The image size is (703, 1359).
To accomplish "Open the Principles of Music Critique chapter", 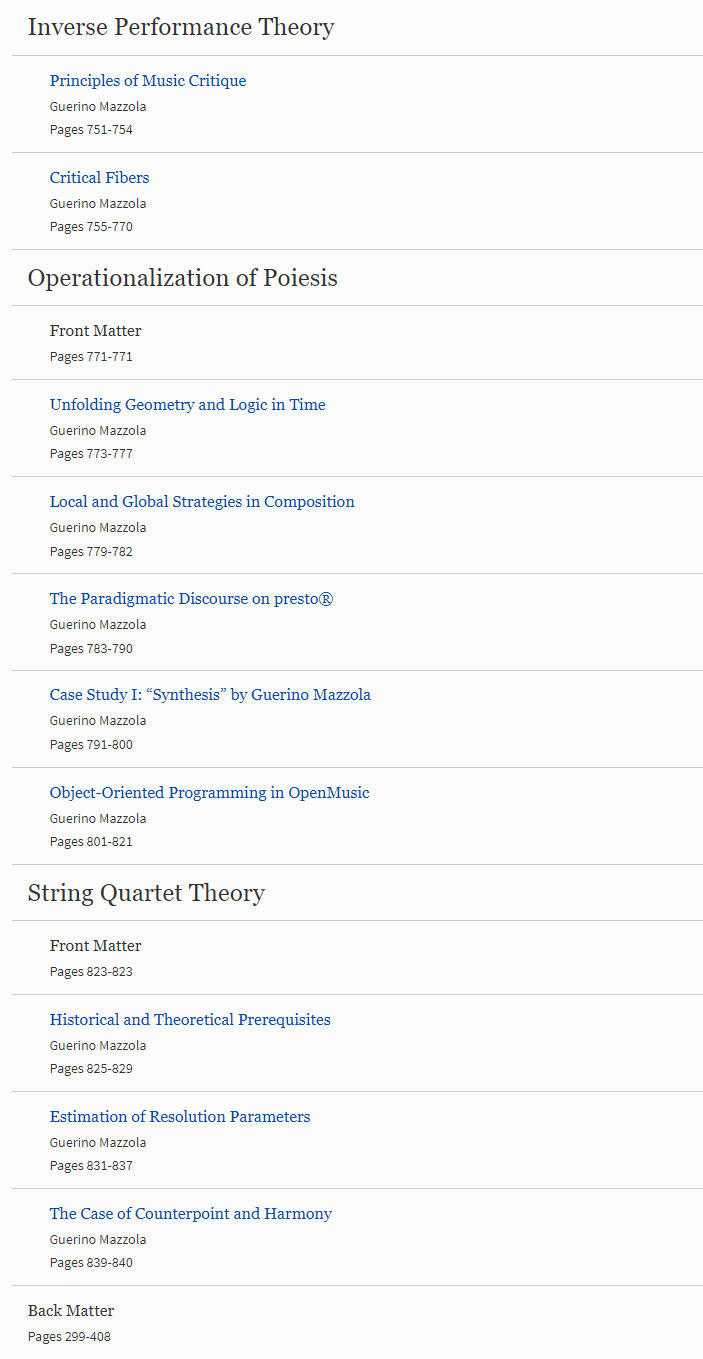I will coord(148,81).
